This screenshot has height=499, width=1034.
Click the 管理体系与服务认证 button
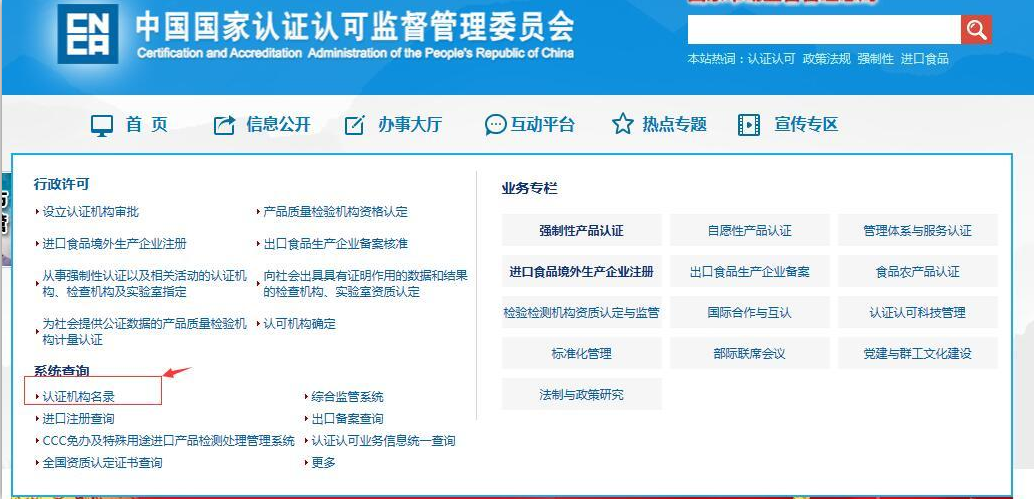coord(918,231)
